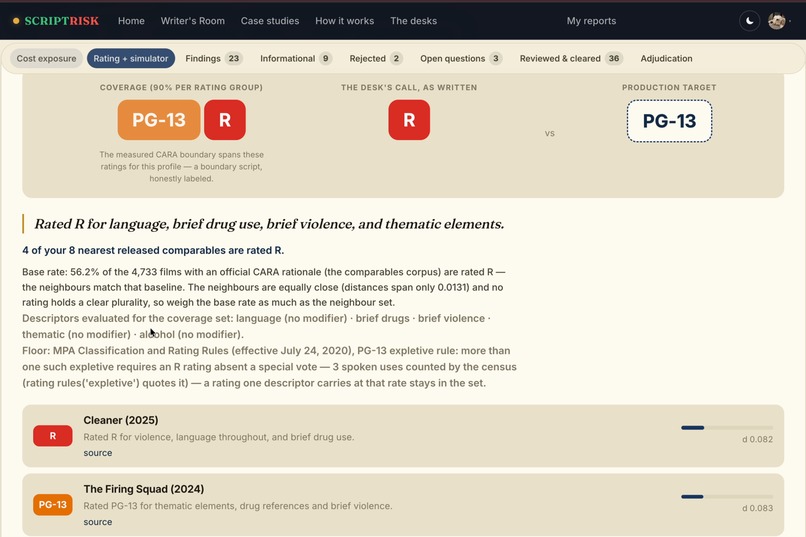
Task: Open the Rejected tab
Action: click(x=375, y=59)
